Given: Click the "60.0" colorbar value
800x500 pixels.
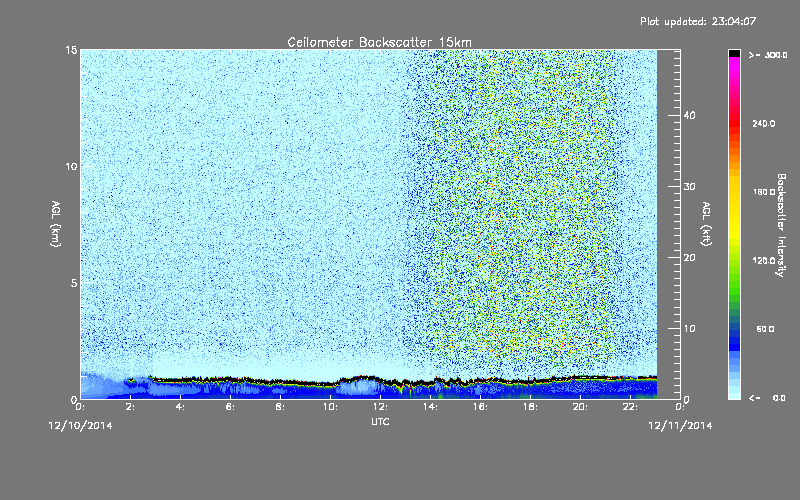Looking at the screenshot, I should (x=765, y=329).
